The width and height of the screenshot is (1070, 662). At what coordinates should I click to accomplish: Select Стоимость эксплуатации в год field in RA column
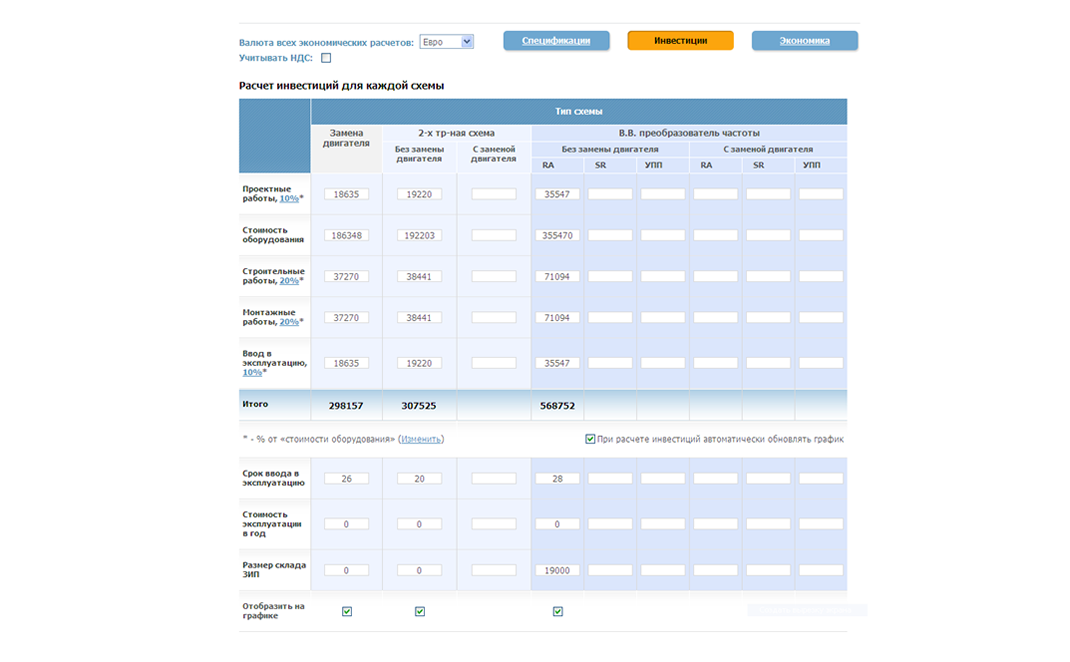557,524
